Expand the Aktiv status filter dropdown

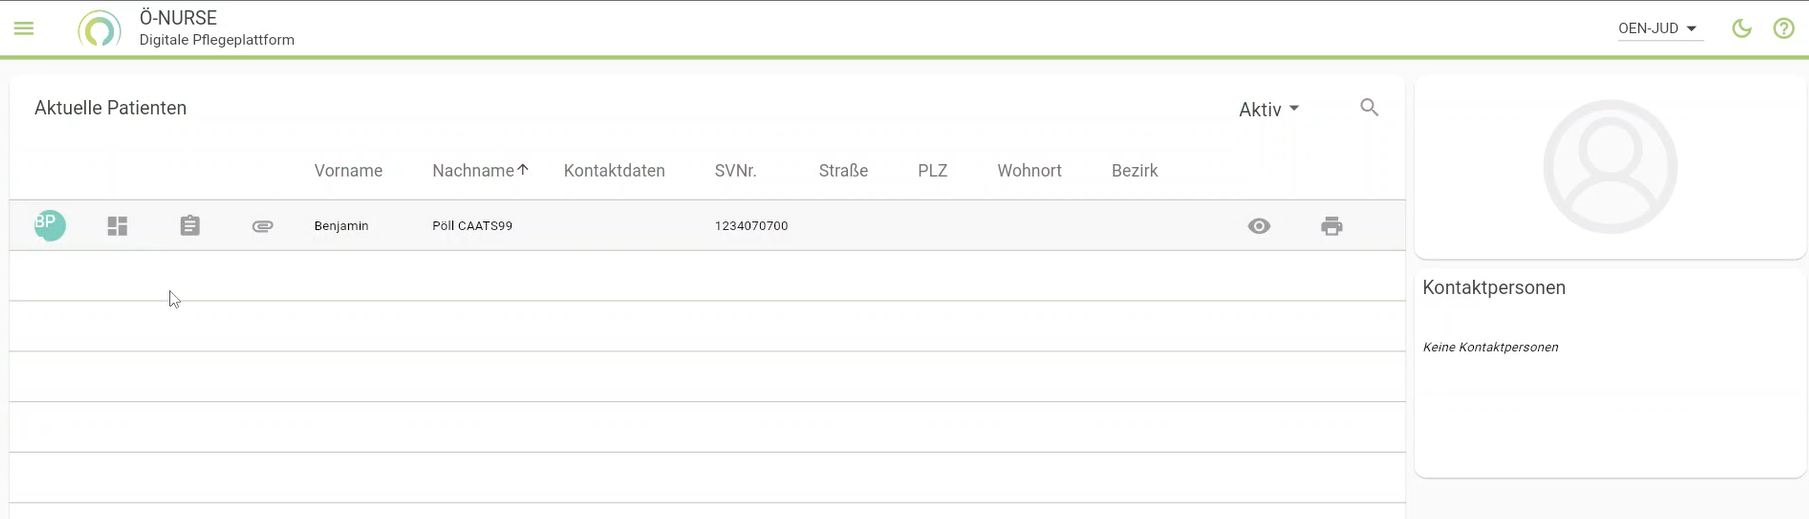[1268, 110]
